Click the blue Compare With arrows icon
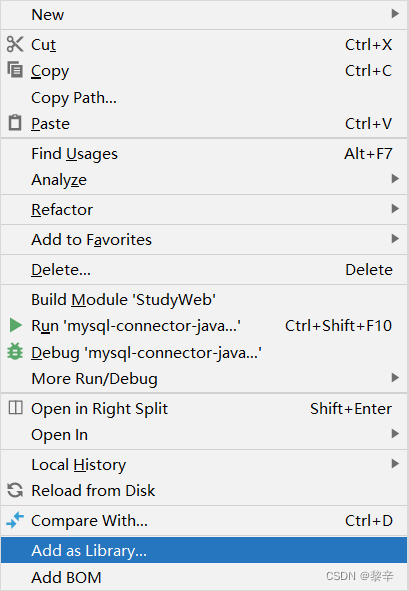 (x=15, y=520)
